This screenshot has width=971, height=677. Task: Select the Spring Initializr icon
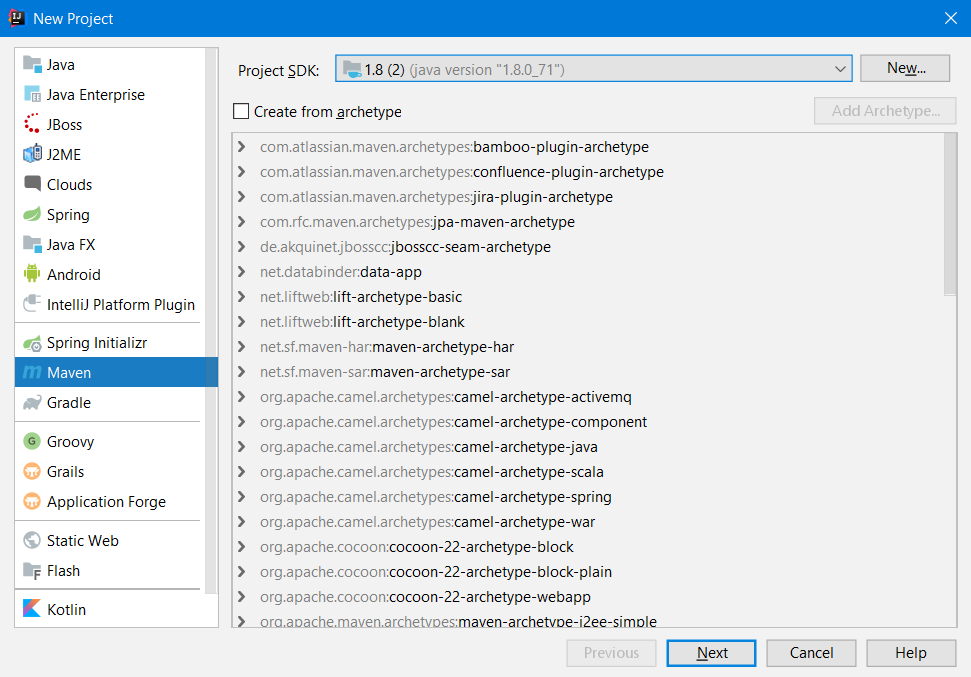coord(31,343)
